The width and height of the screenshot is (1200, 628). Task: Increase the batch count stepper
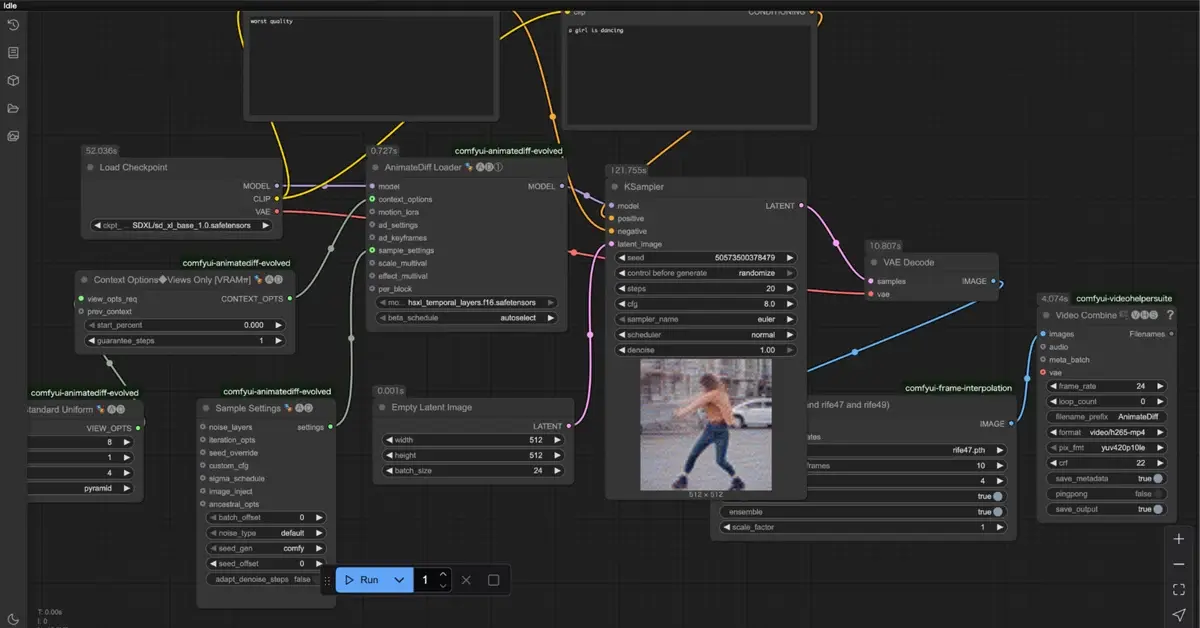pos(443,574)
